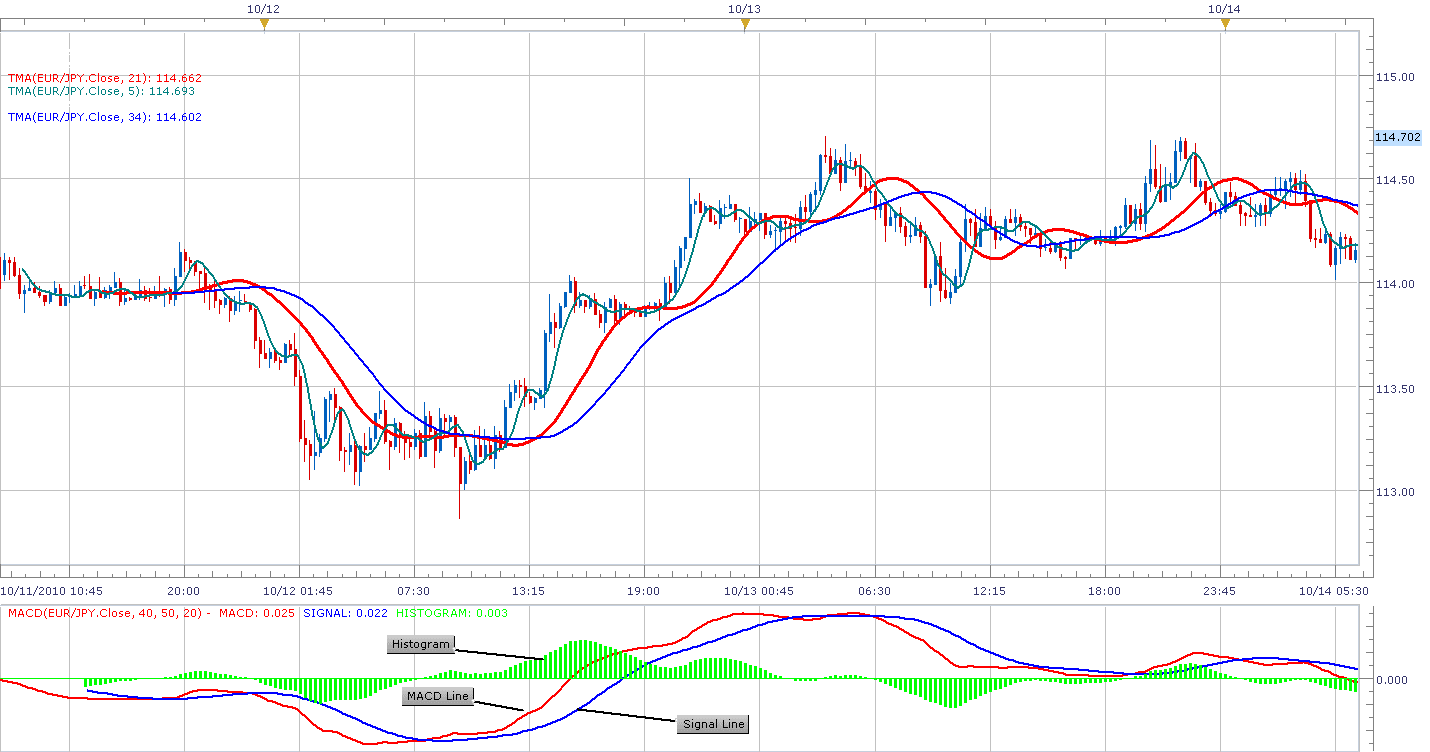The width and height of the screenshot is (1430, 752).
Task: Click the 19:00 time axis label
Action: (x=644, y=591)
